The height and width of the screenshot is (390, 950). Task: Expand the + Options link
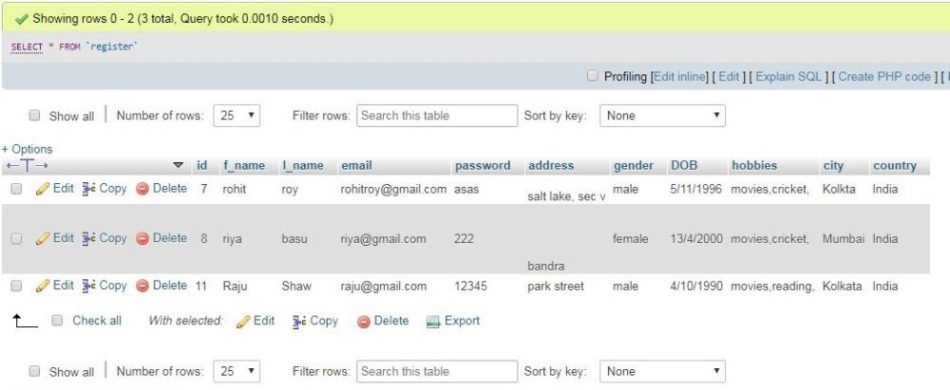tap(27, 149)
